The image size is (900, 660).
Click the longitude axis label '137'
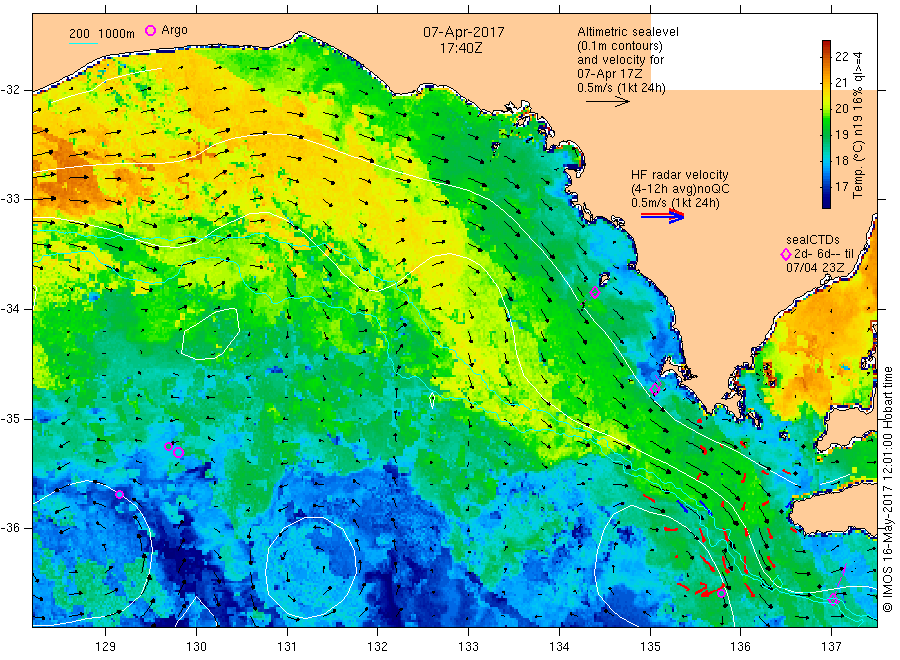(831, 647)
